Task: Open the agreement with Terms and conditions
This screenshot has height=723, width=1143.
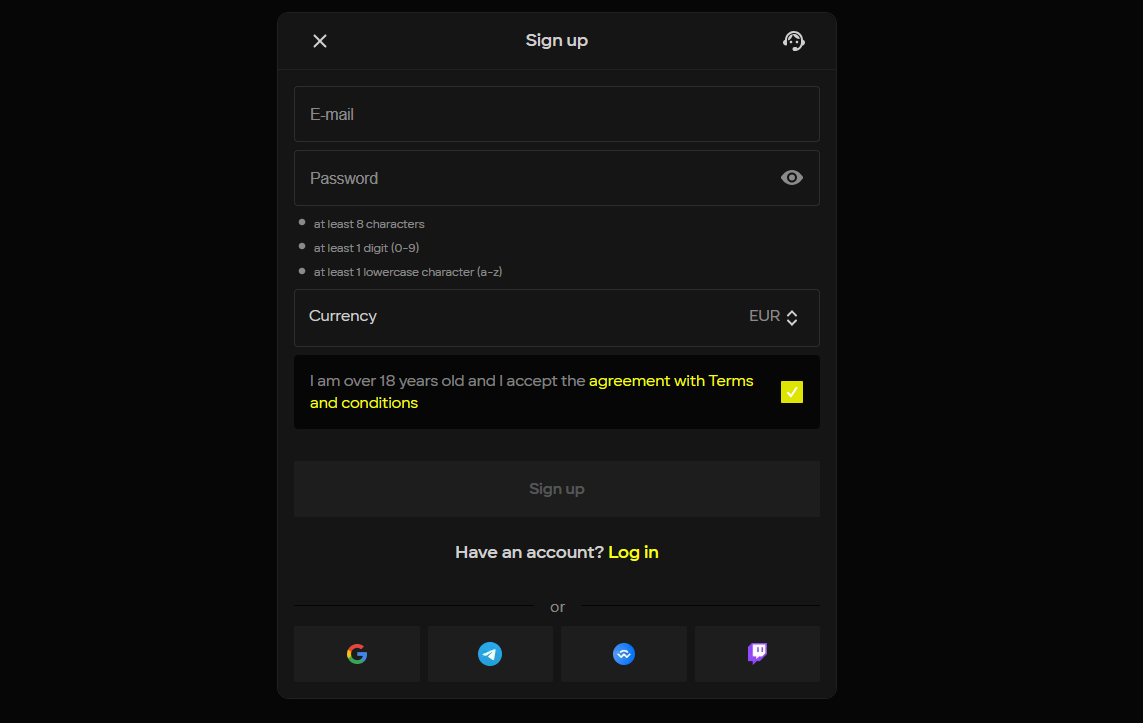Action: (670, 381)
